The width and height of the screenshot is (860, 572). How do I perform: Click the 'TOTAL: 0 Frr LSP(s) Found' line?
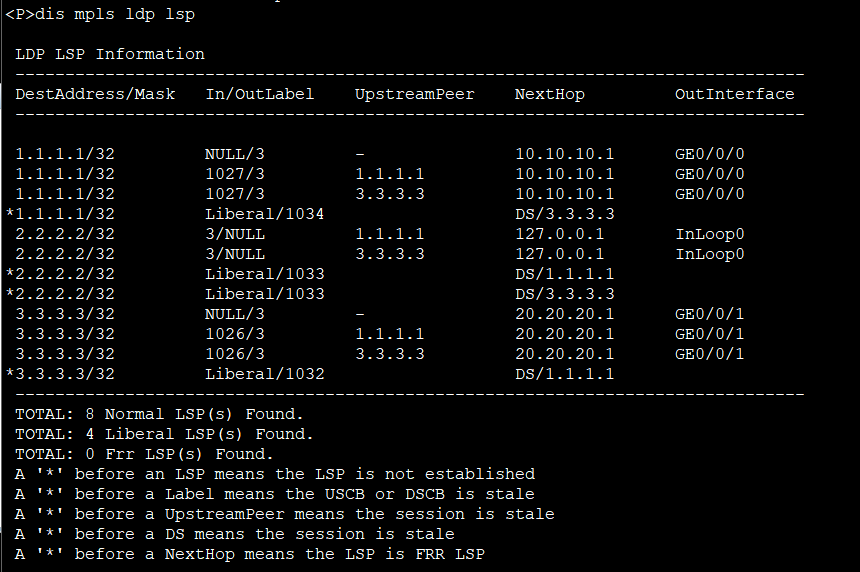point(144,454)
